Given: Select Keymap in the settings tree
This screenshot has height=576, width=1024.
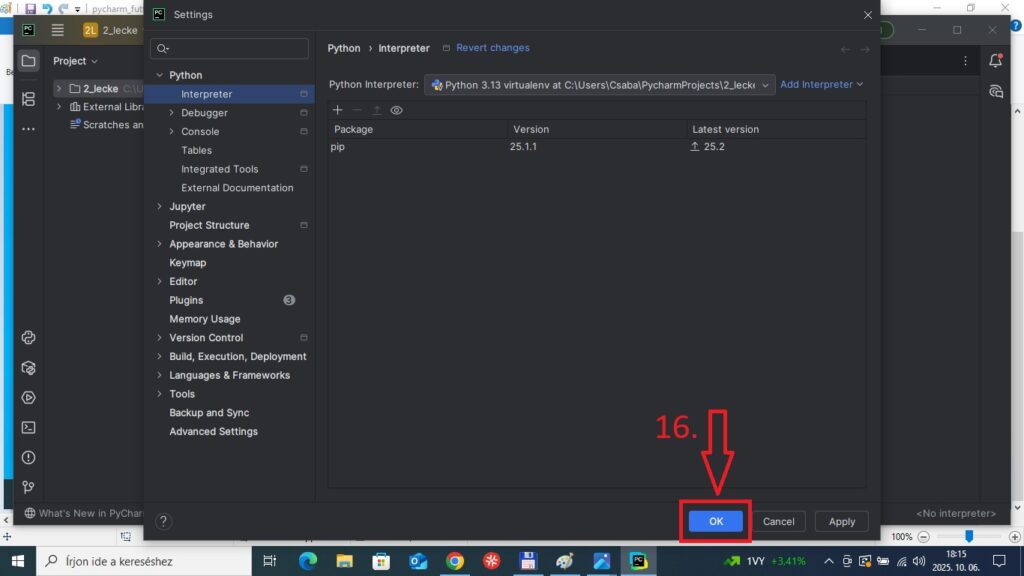Looking at the screenshot, I should [188, 263].
